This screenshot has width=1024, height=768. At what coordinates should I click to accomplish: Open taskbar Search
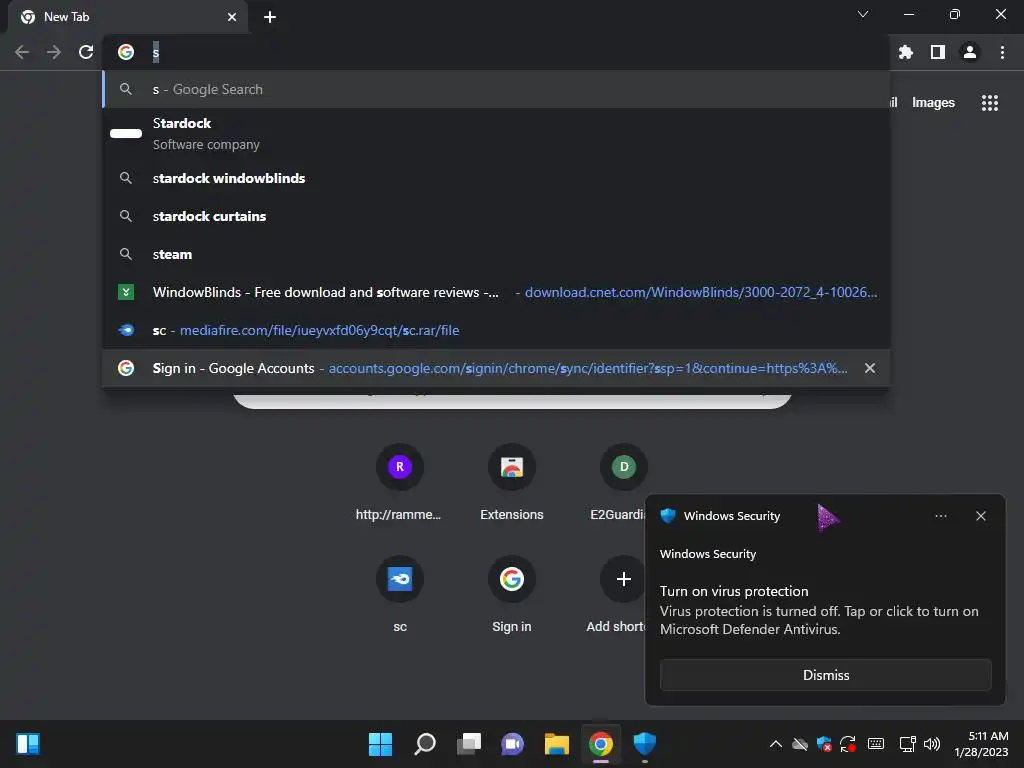(424, 744)
